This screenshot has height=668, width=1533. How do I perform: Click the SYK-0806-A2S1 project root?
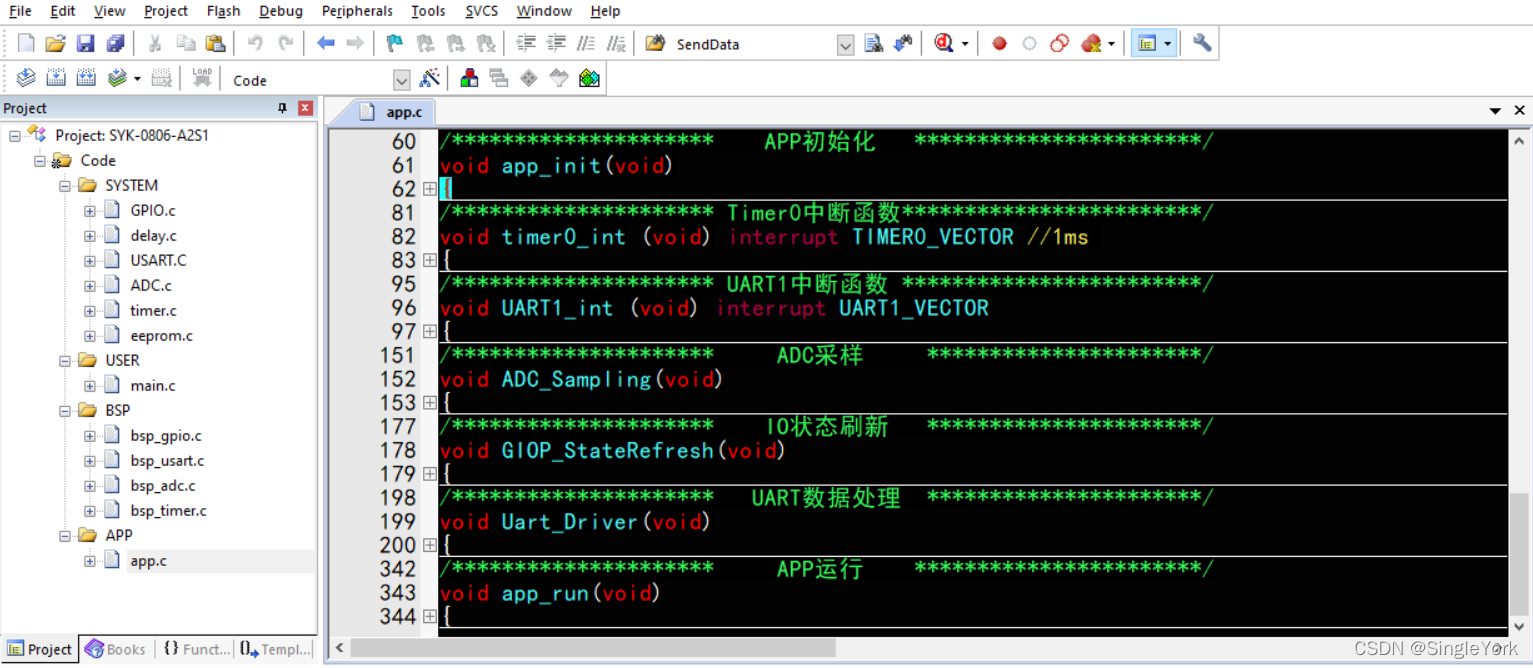[132, 135]
